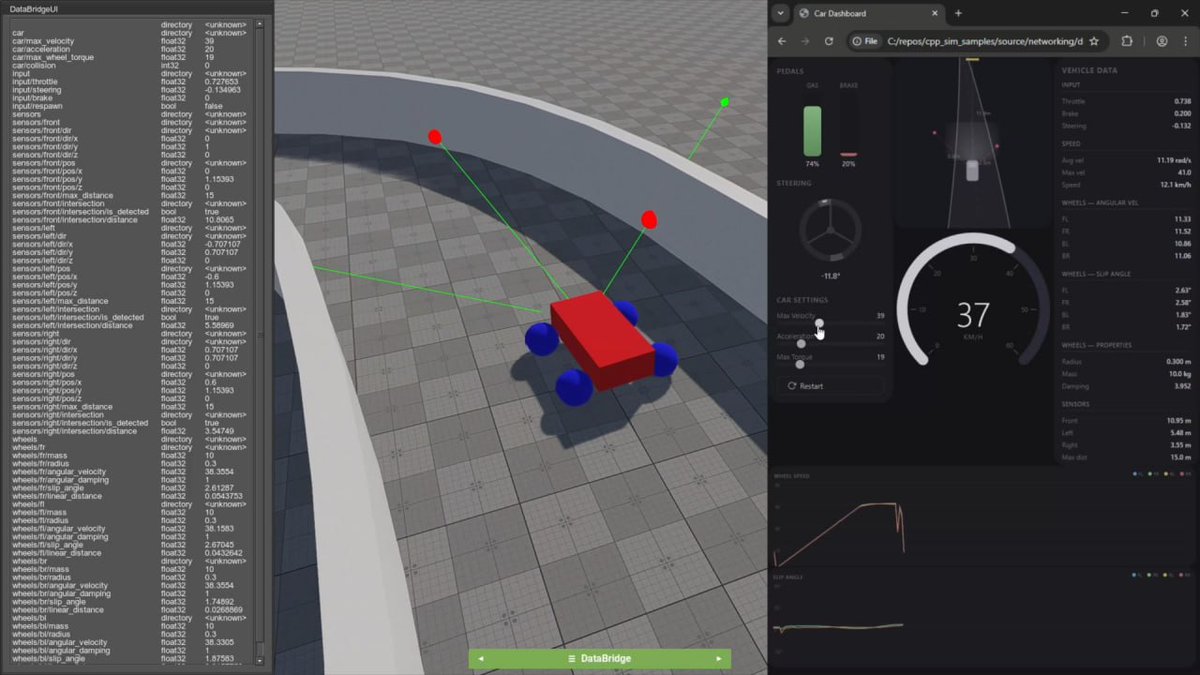Restore the browser window size
The width and height of the screenshot is (1200, 675).
point(1154,13)
